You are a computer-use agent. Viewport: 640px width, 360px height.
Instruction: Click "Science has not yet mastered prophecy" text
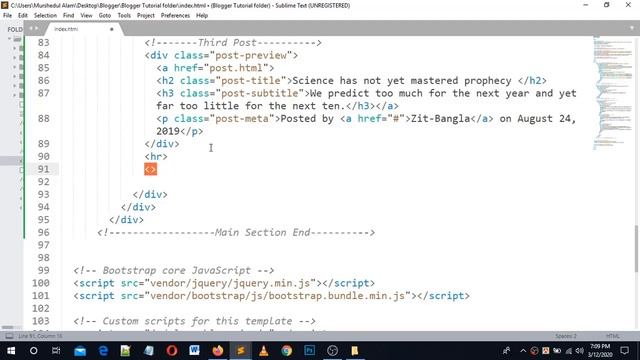[402, 80]
